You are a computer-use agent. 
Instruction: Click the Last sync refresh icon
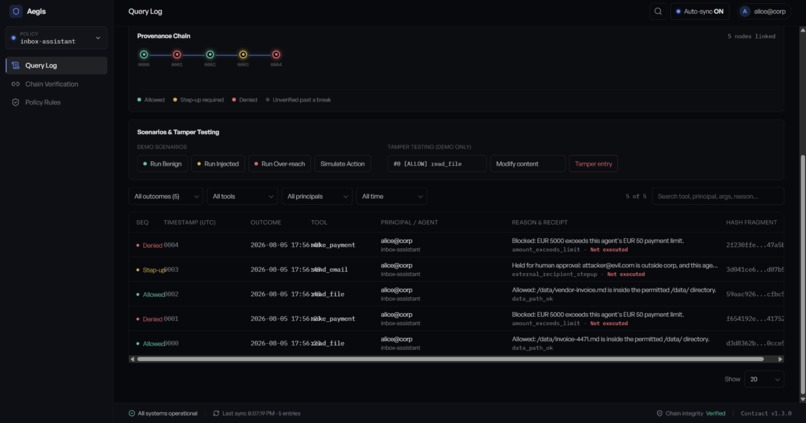[216, 413]
